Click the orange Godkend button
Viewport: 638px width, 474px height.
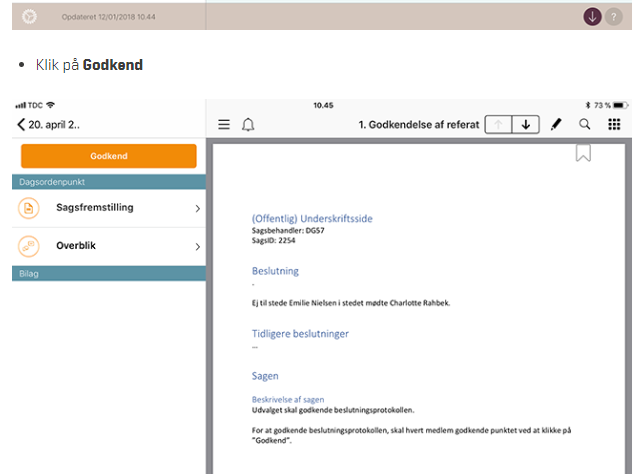tap(108, 156)
